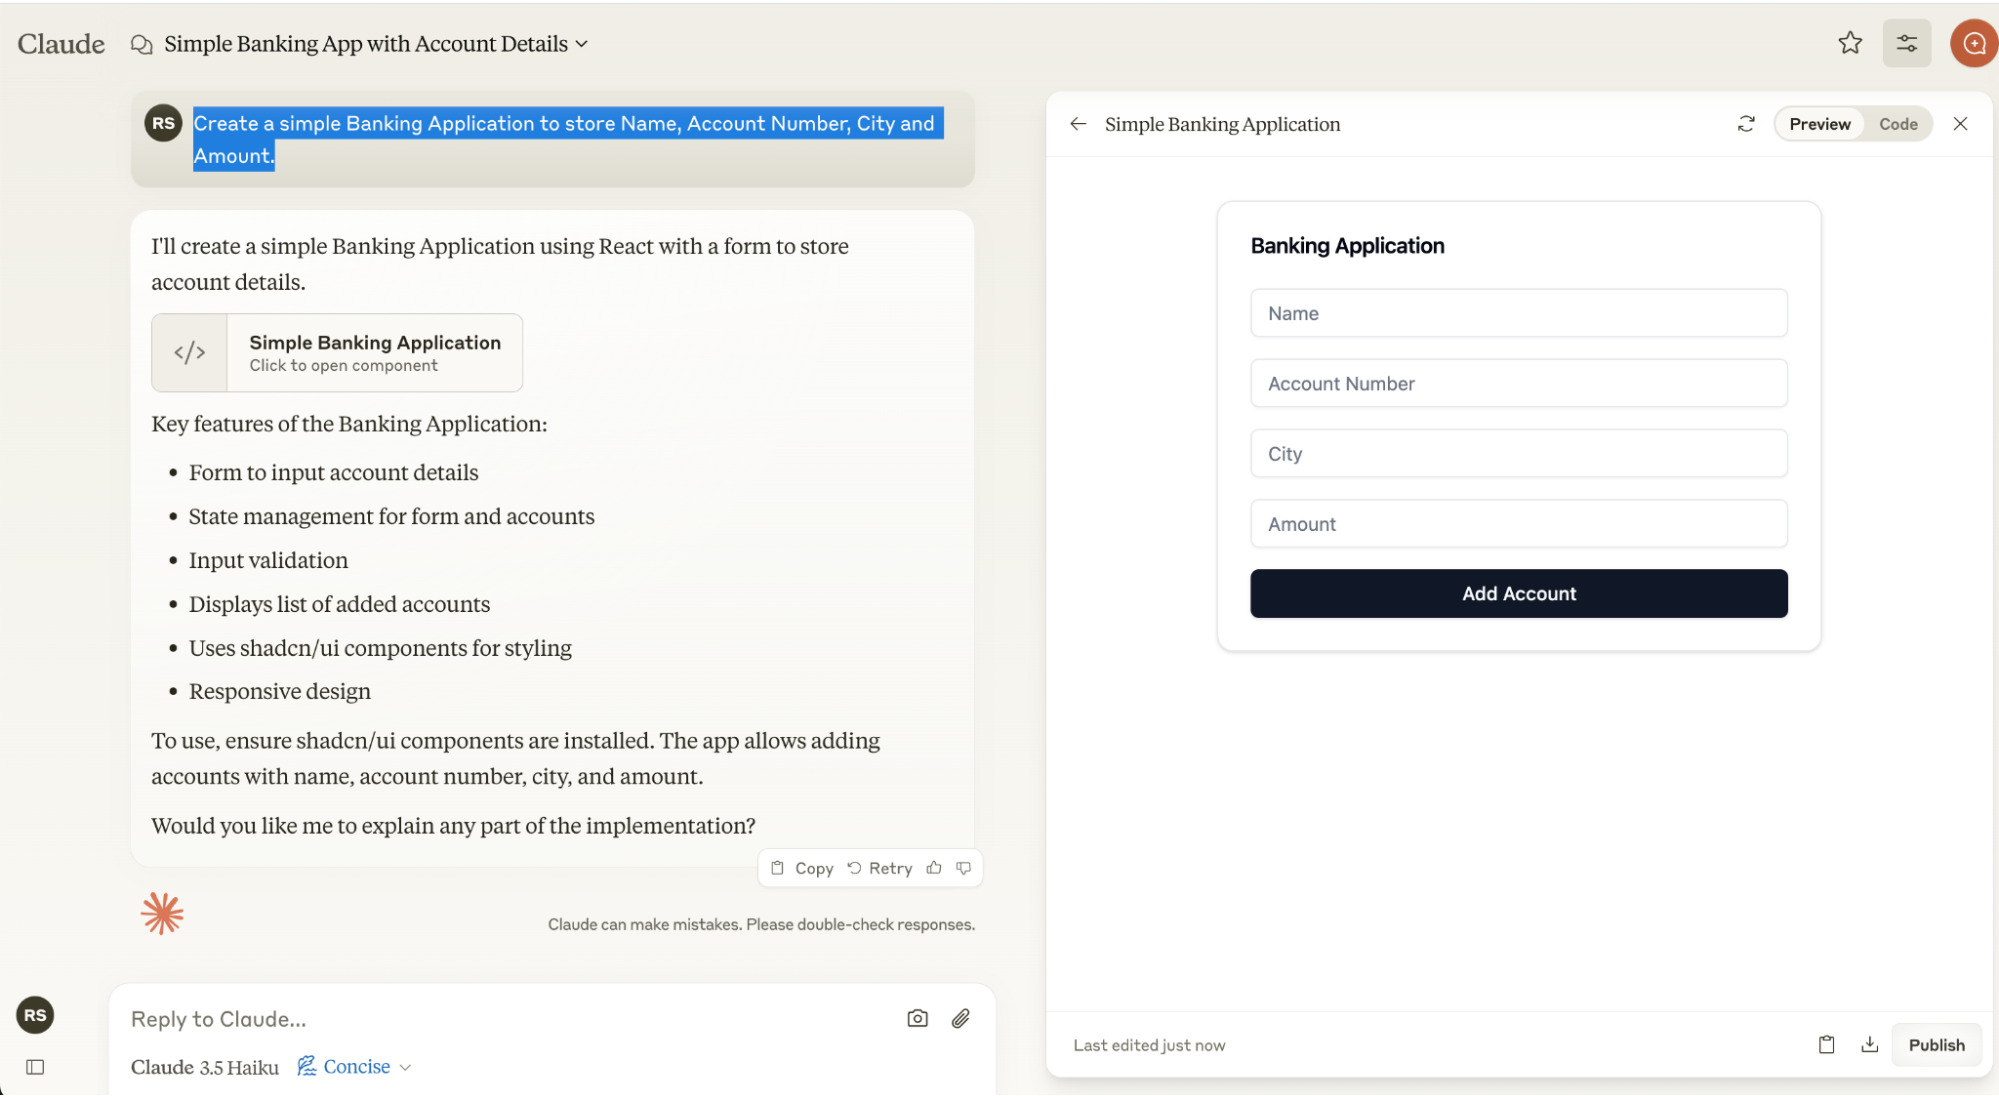The height and width of the screenshot is (1096, 1999).
Task: Click the back arrow in artifact panel
Action: 1078,124
